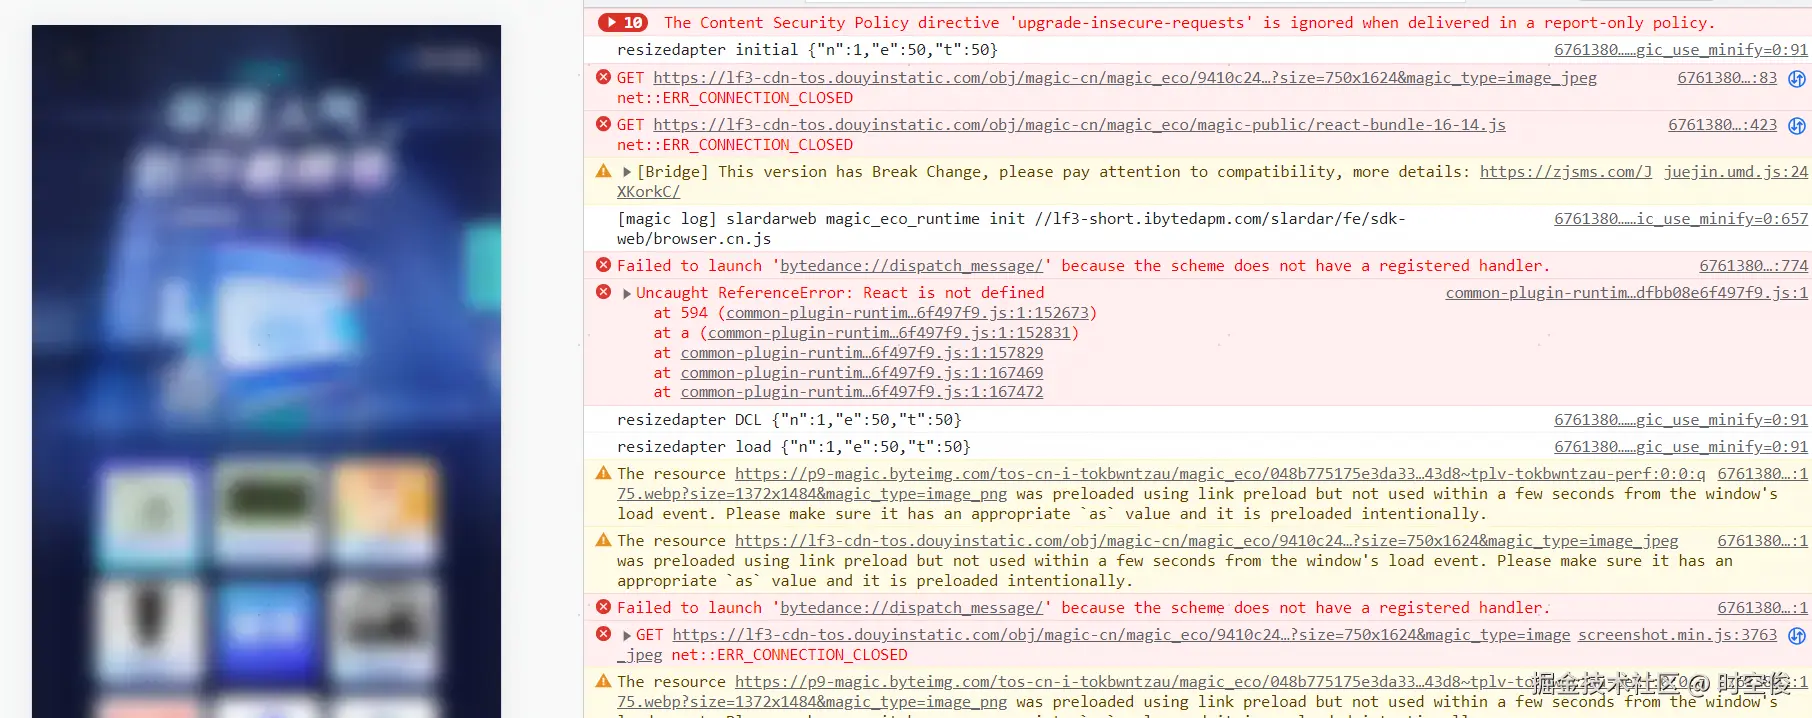Open the react-bundle-16-14.js URL
The height and width of the screenshot is (718, 1812).
click(x=1079, y=125)
